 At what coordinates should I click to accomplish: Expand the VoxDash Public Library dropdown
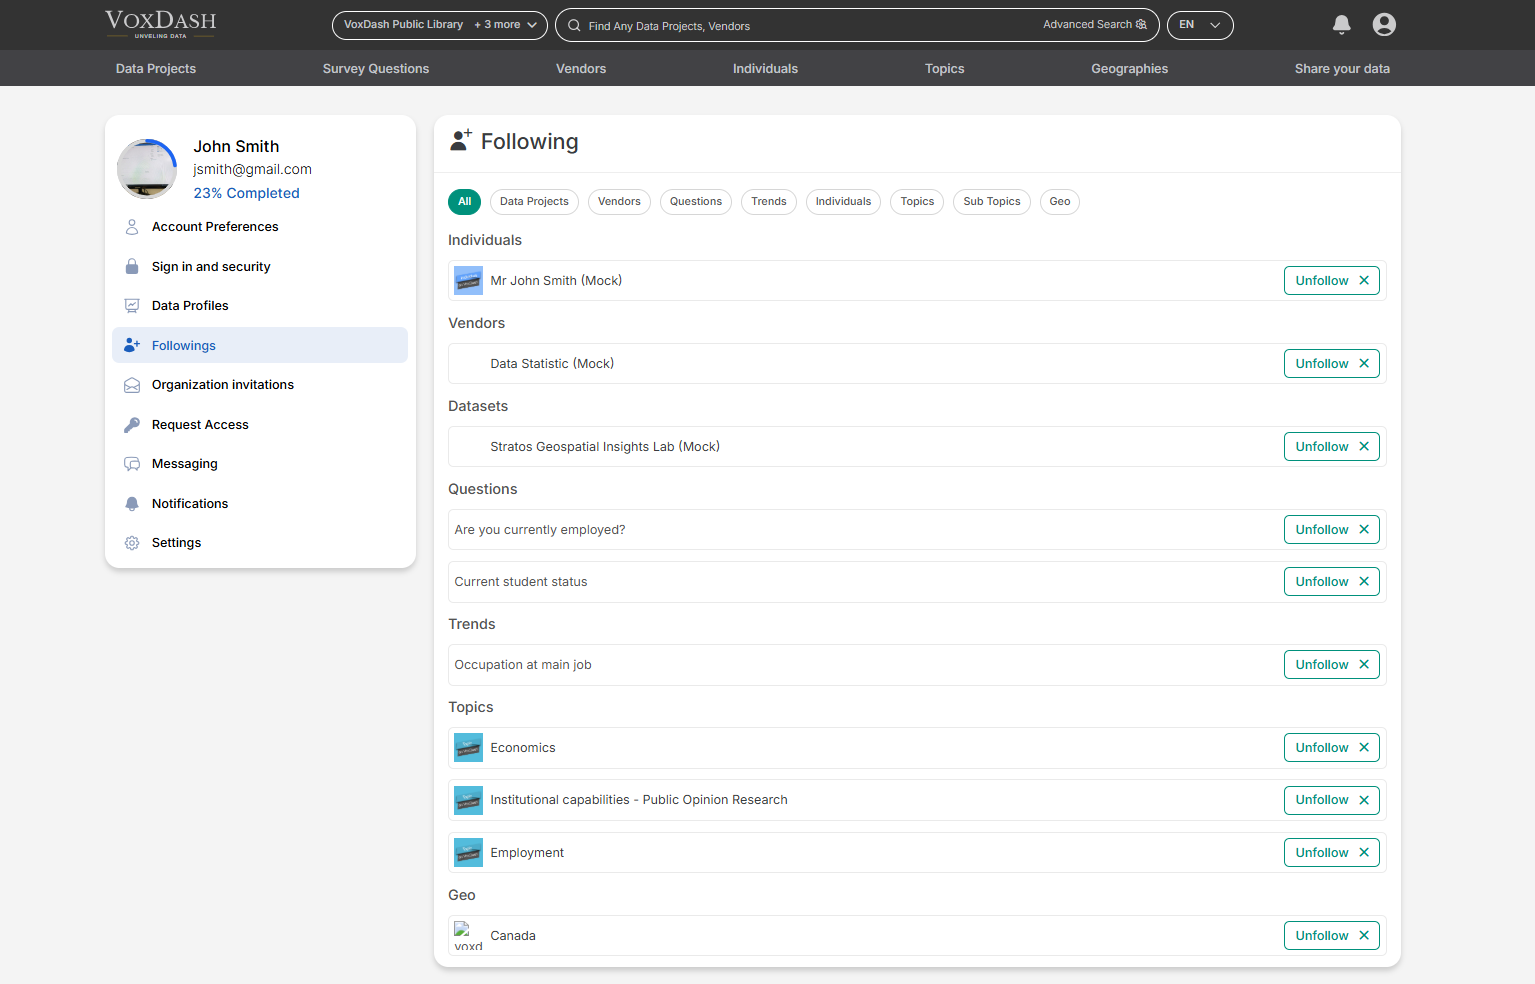tap(440, 25)
